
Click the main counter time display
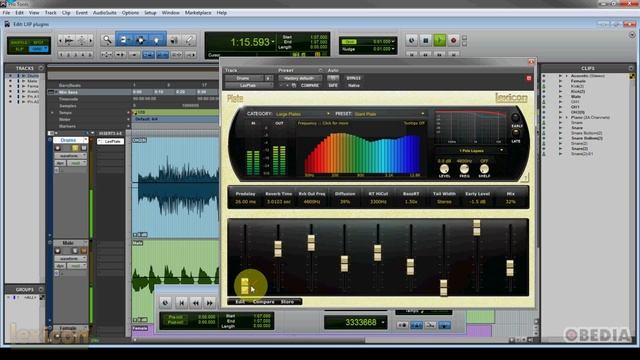[x=250, y=42]
